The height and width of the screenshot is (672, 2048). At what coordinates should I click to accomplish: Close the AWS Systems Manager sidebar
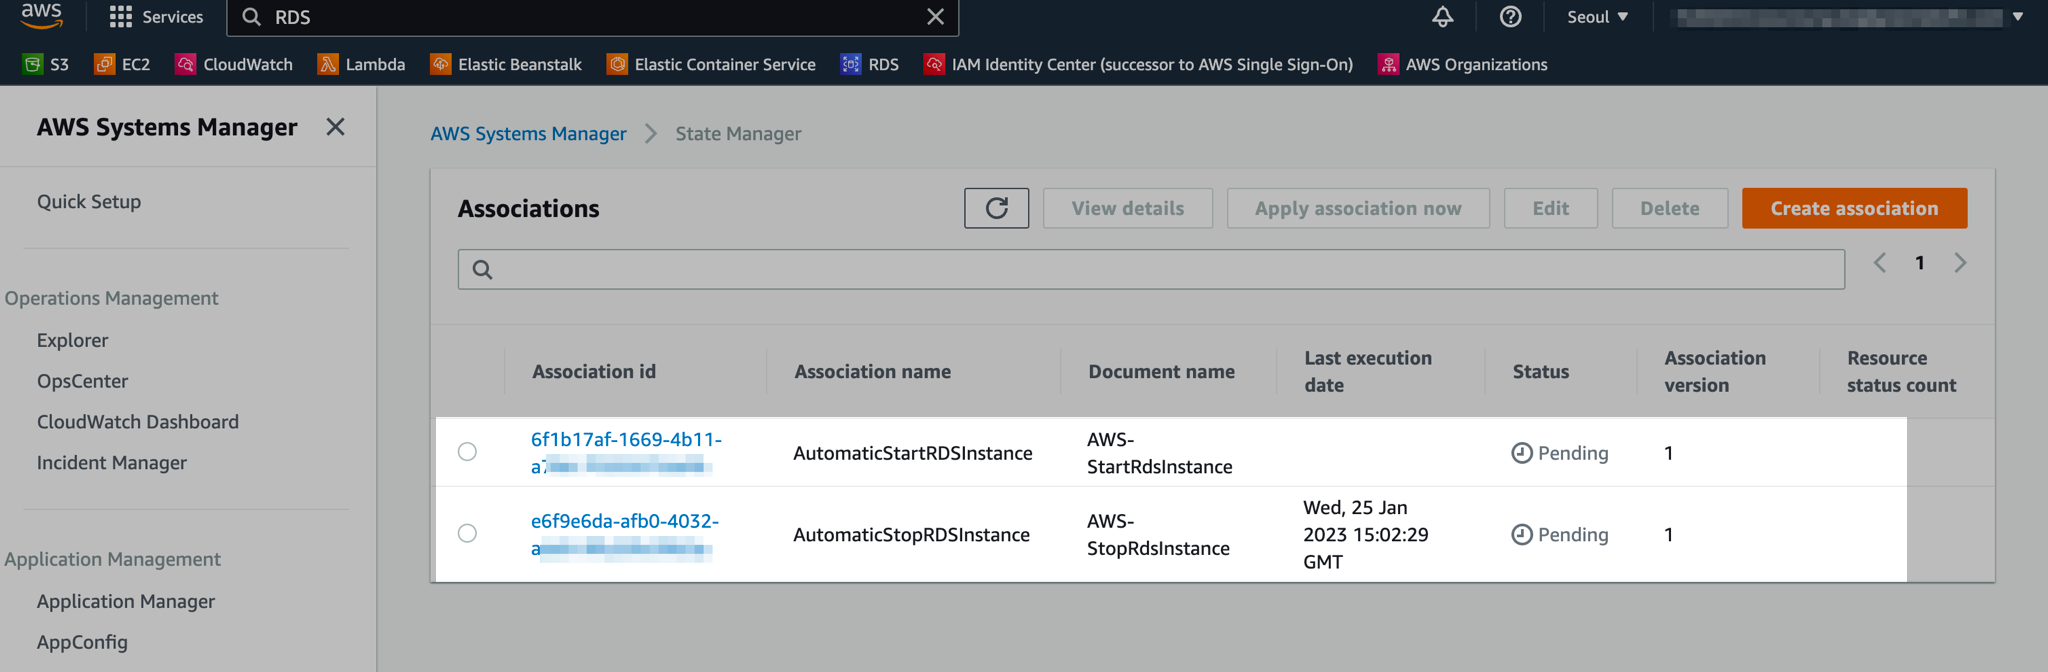click(x=335, y=127)
